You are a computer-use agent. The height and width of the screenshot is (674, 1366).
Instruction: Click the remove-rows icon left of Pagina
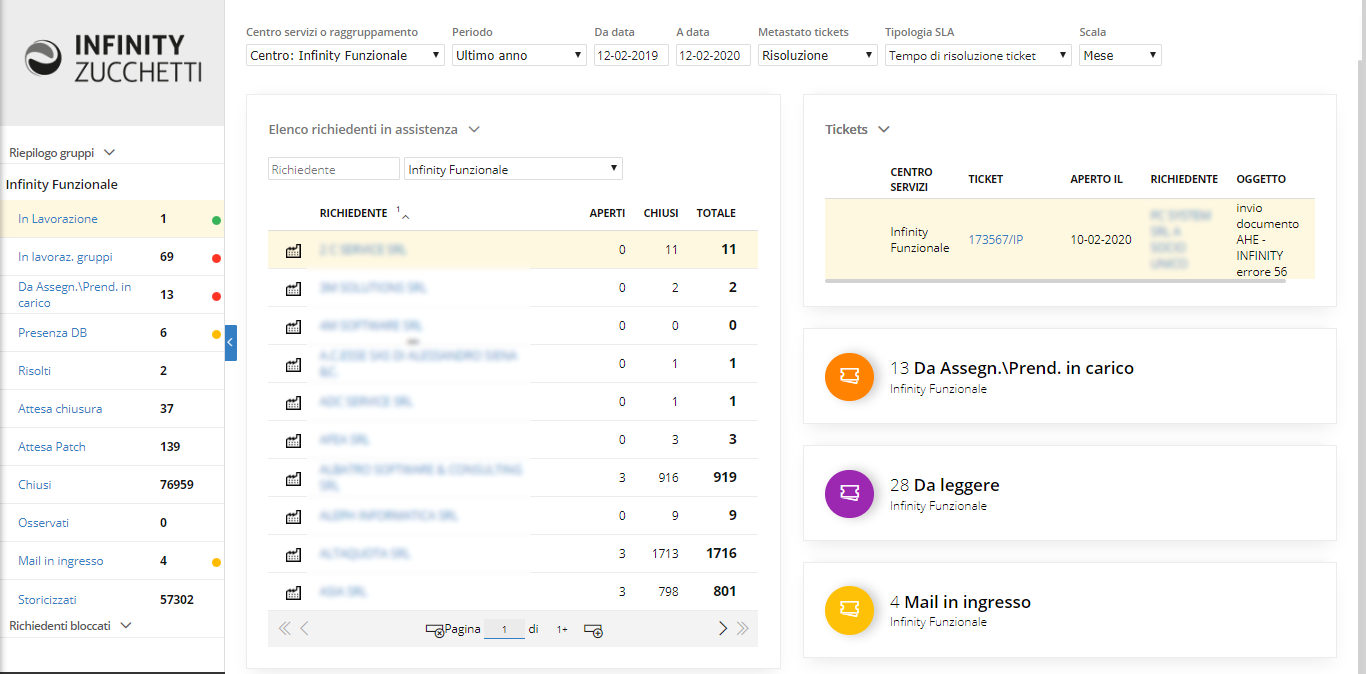tap(434, 630)
